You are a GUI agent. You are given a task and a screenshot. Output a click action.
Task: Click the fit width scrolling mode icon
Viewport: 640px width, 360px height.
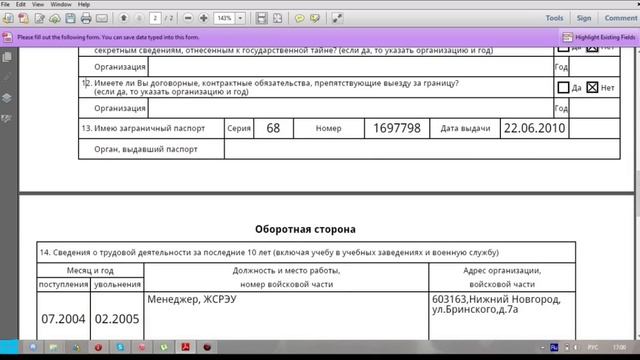(x=261, y=18)
